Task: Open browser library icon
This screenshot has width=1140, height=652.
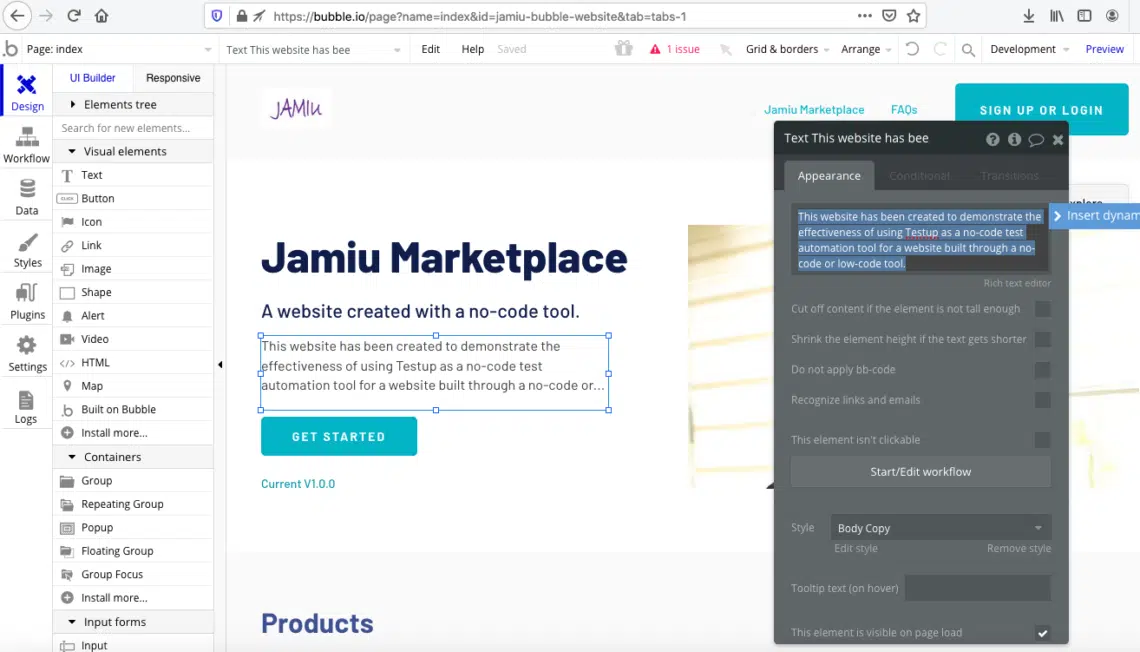Action: (1056, 16)
